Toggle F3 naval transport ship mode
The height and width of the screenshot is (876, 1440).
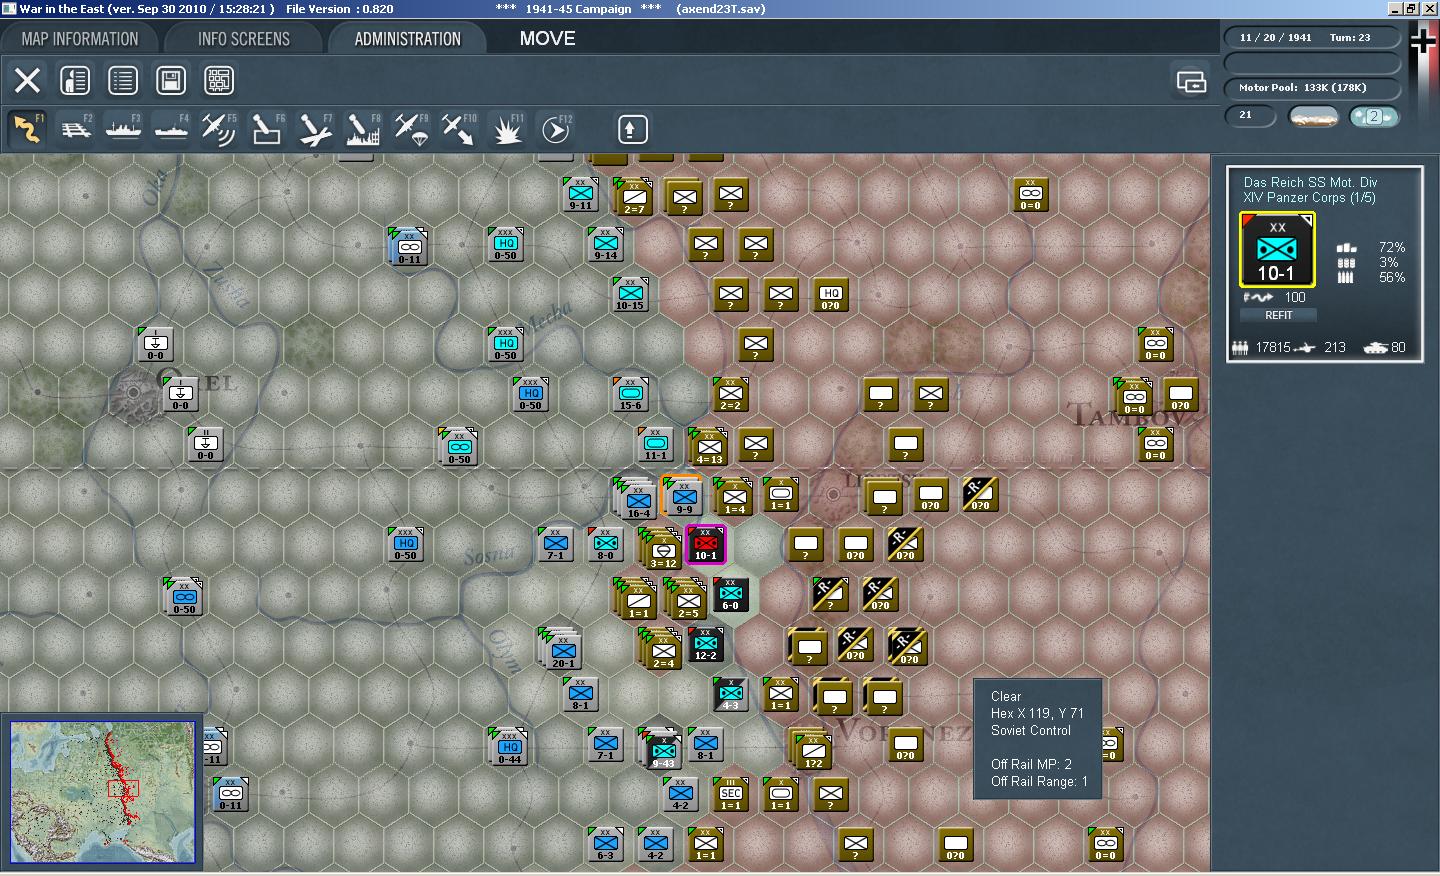click(x=123, y=129)
